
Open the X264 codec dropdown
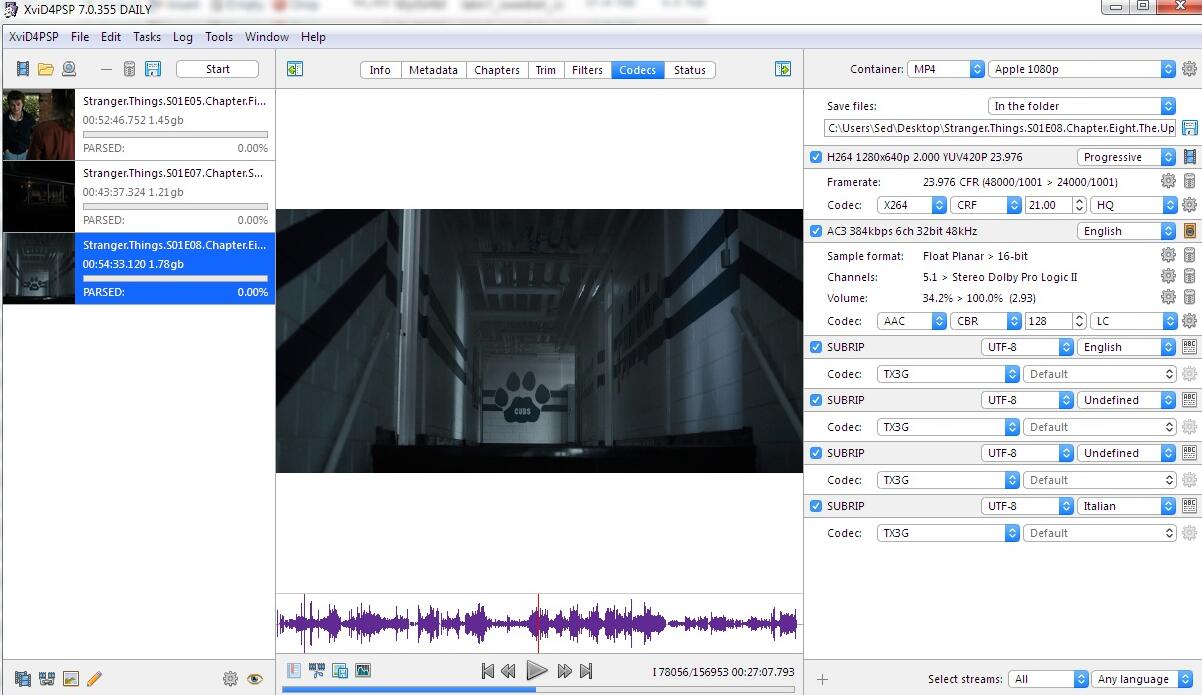pos(912,205)
